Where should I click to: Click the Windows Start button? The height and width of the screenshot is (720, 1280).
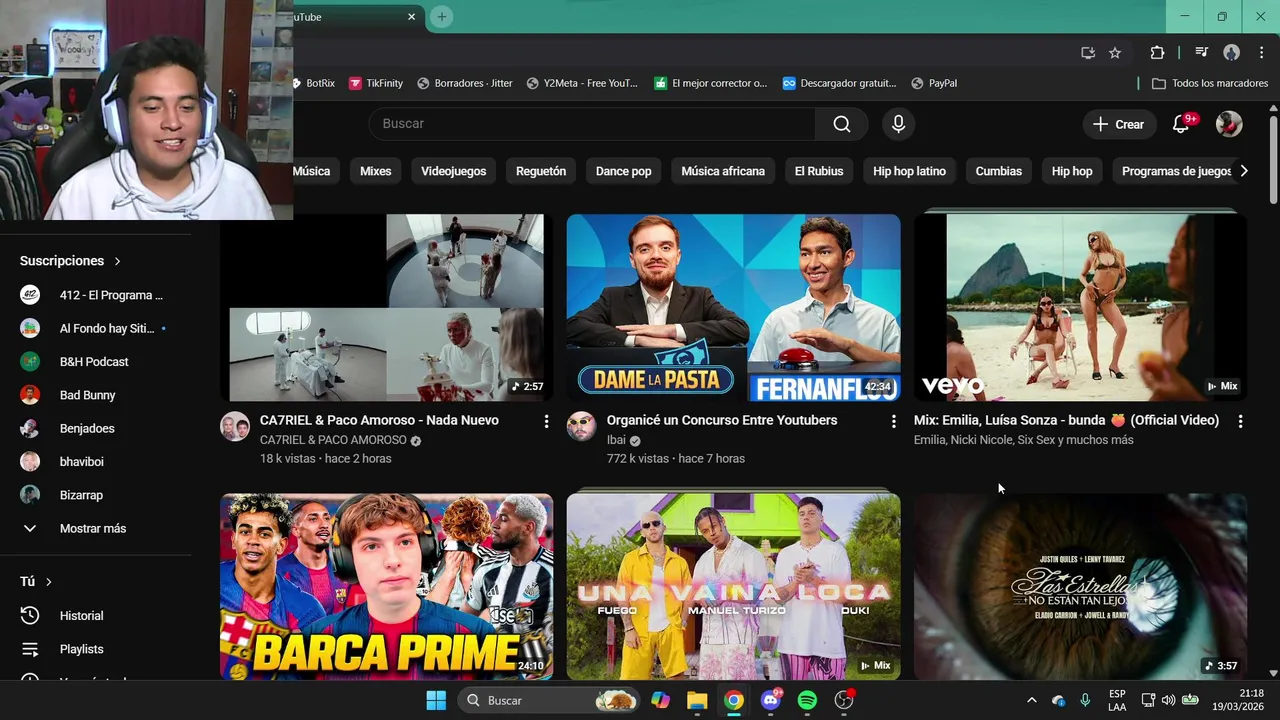click(436, 701)
